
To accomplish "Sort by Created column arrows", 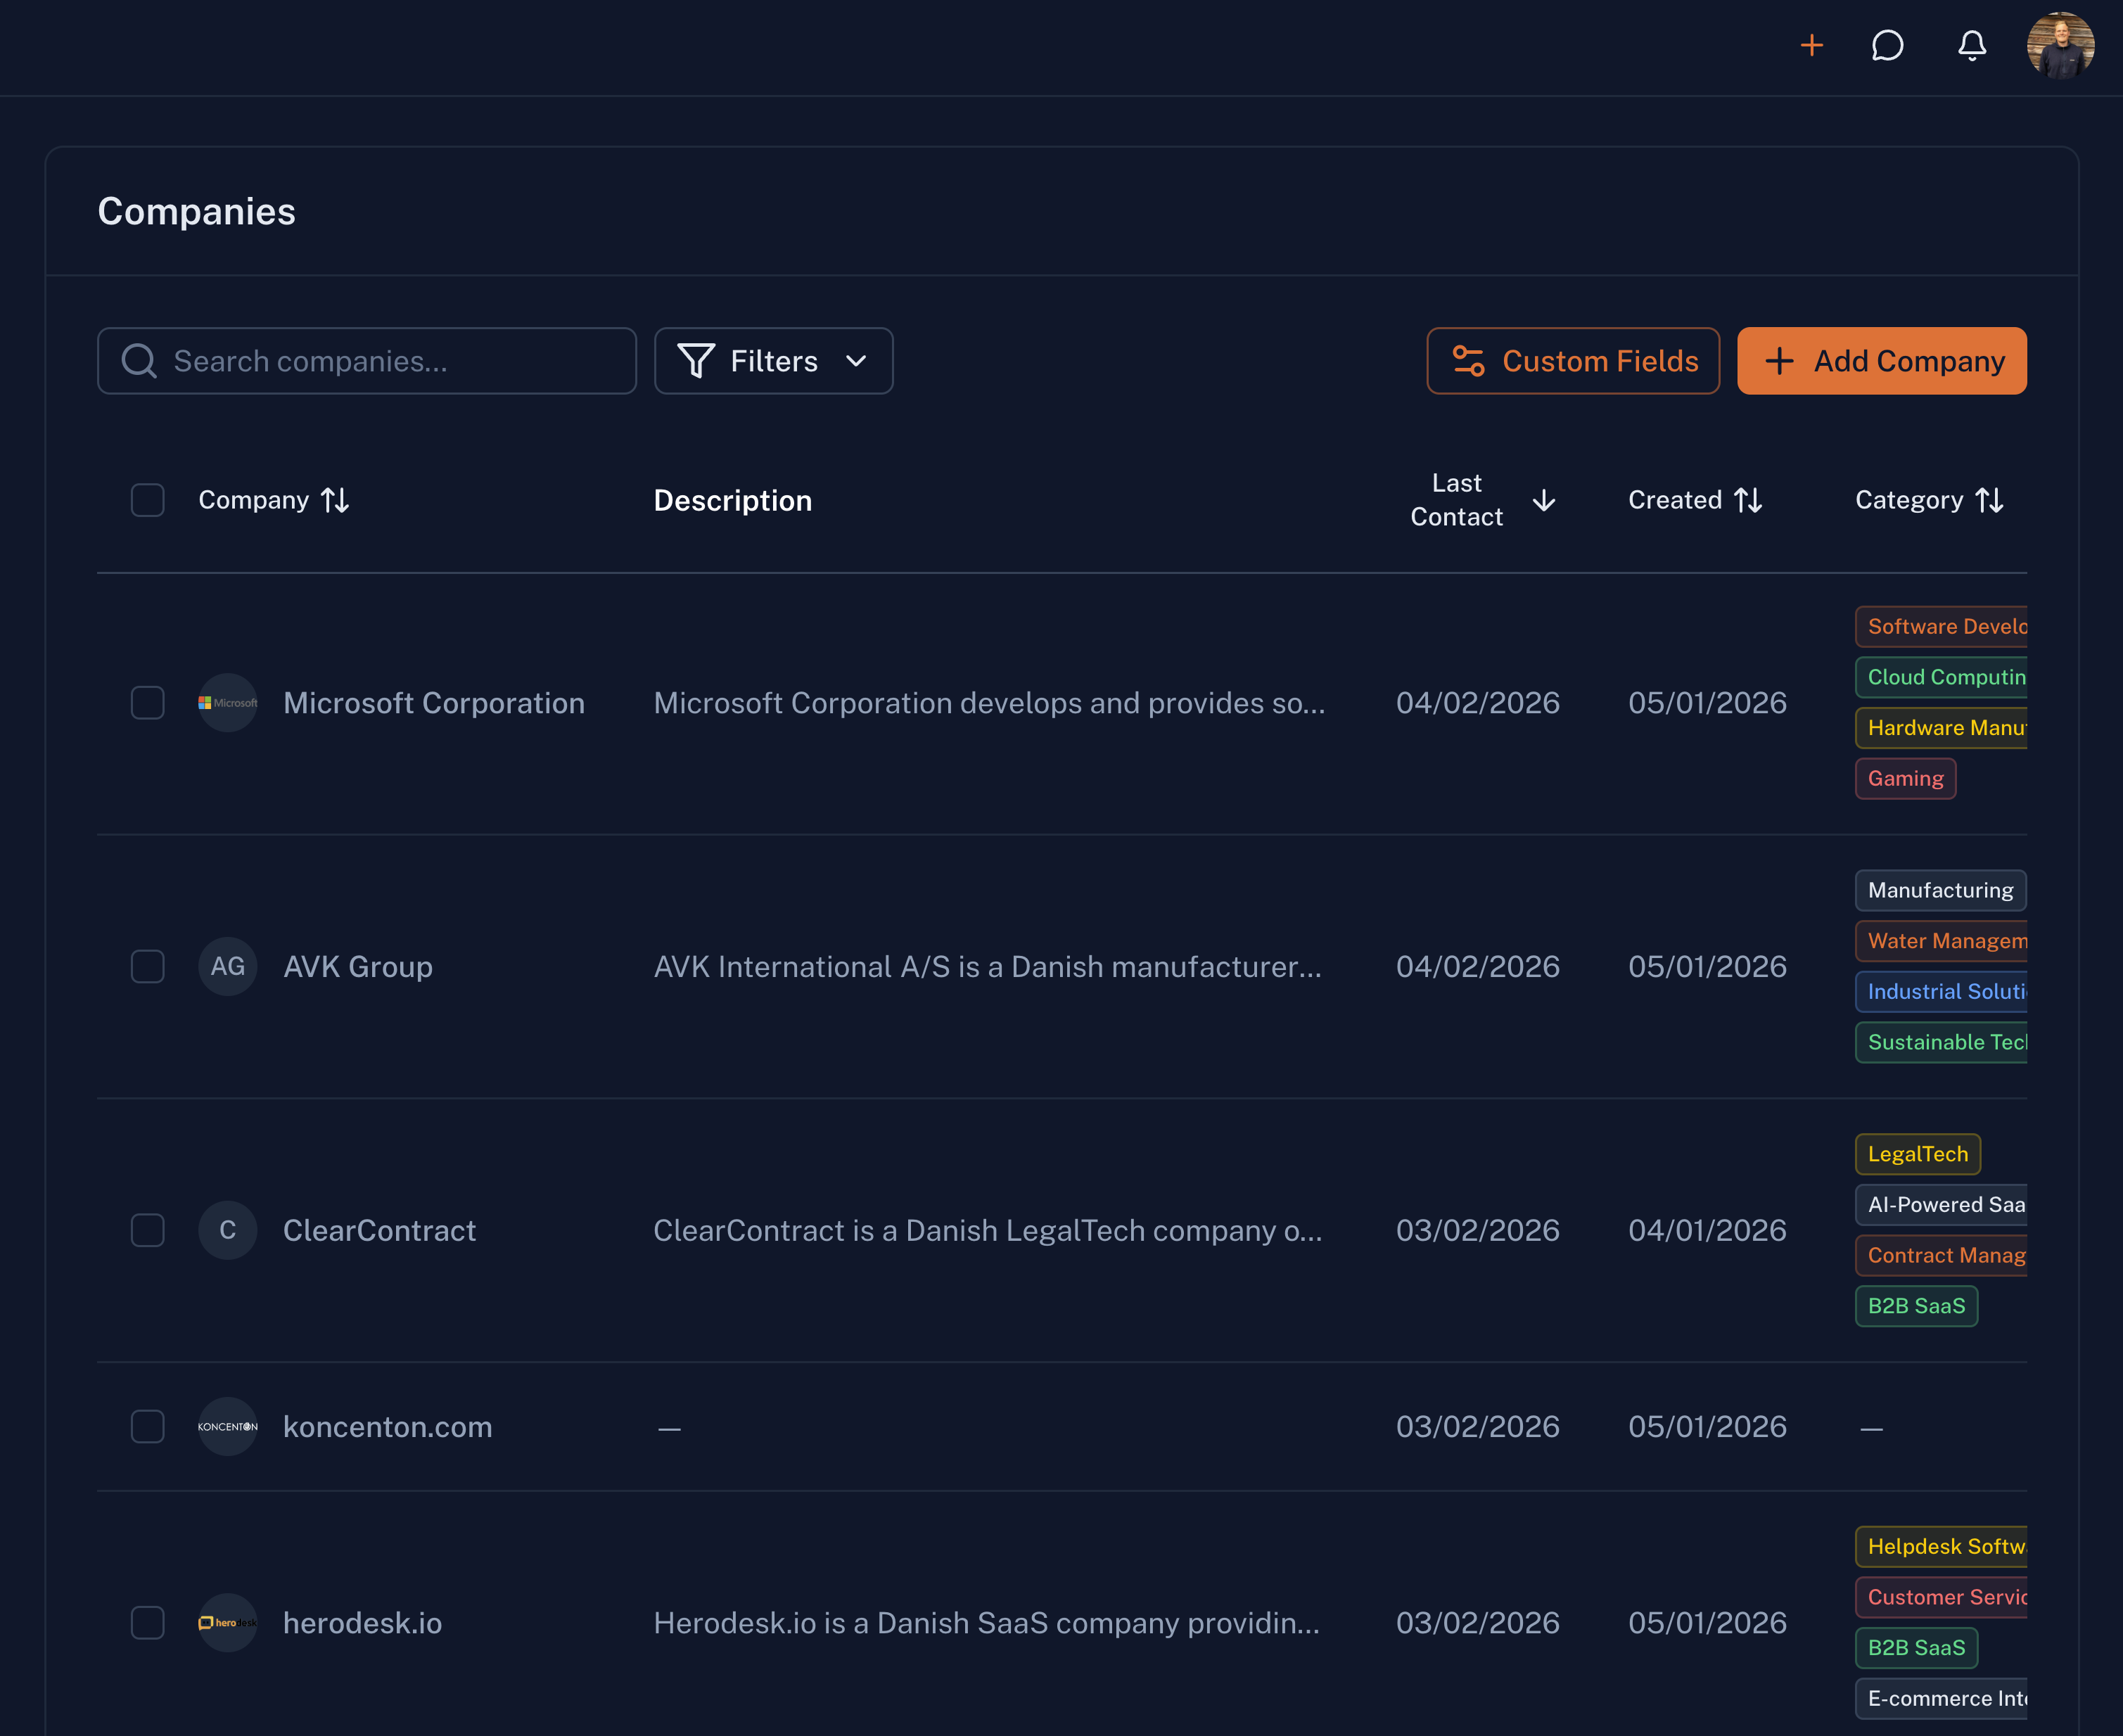I will (x=1748, y=500).
